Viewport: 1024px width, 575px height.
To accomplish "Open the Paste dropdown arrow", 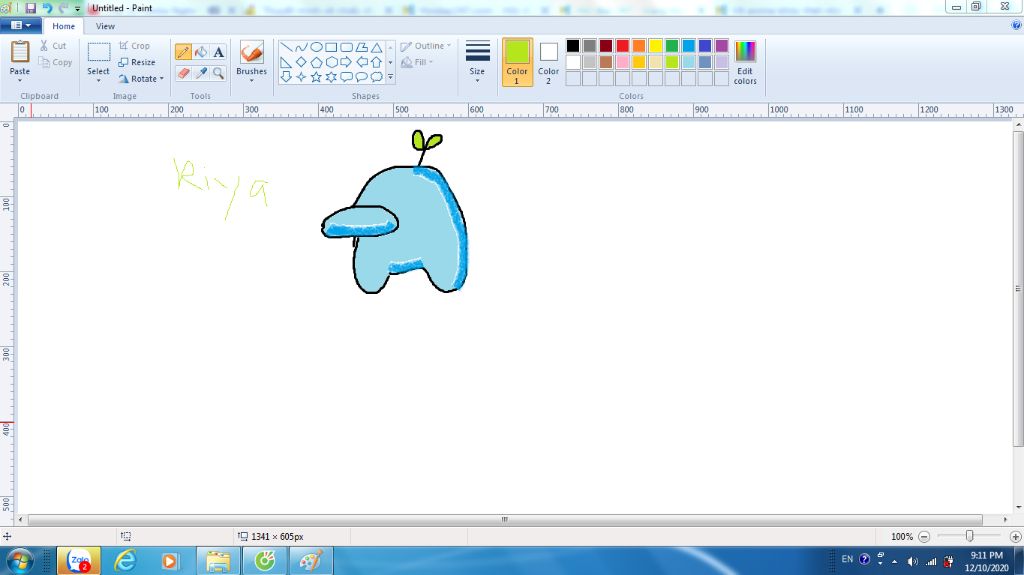I will [20, 80].
